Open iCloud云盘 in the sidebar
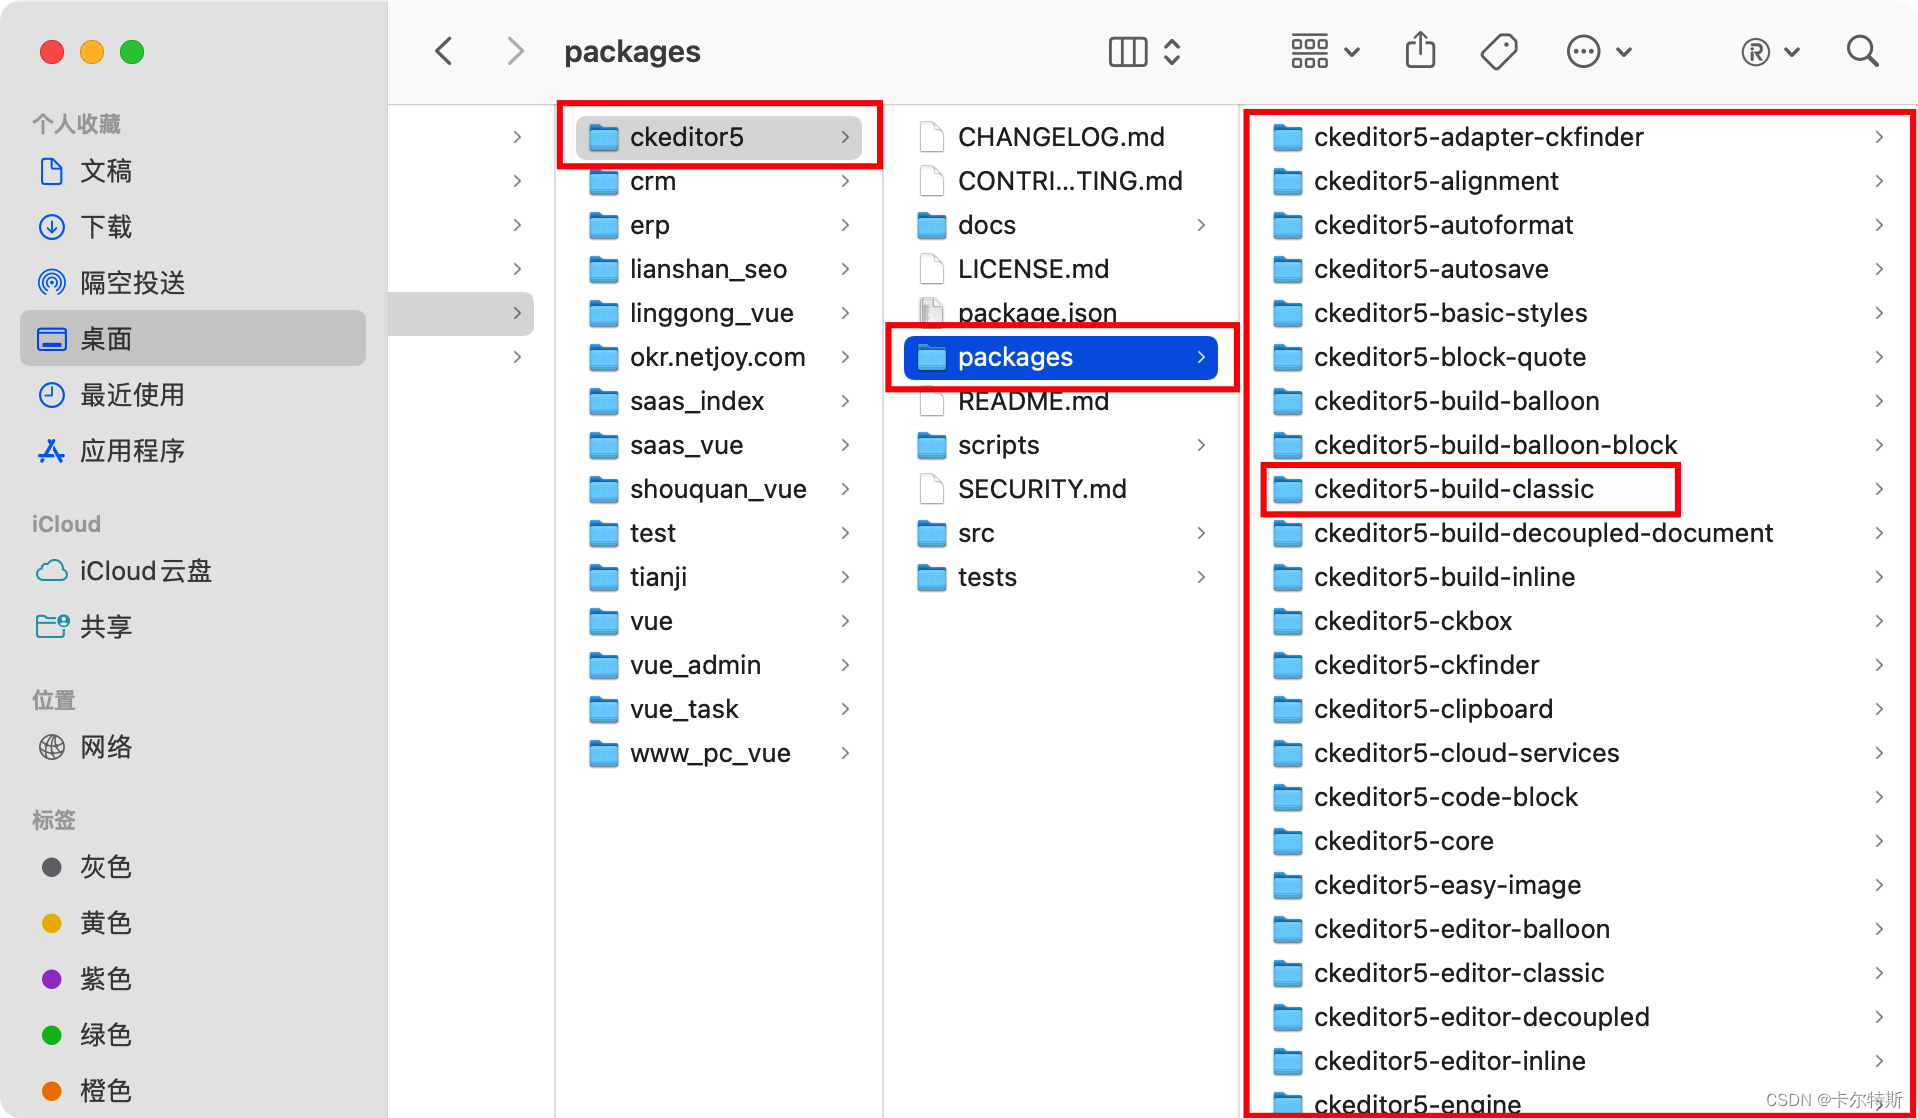 point(193,571)
